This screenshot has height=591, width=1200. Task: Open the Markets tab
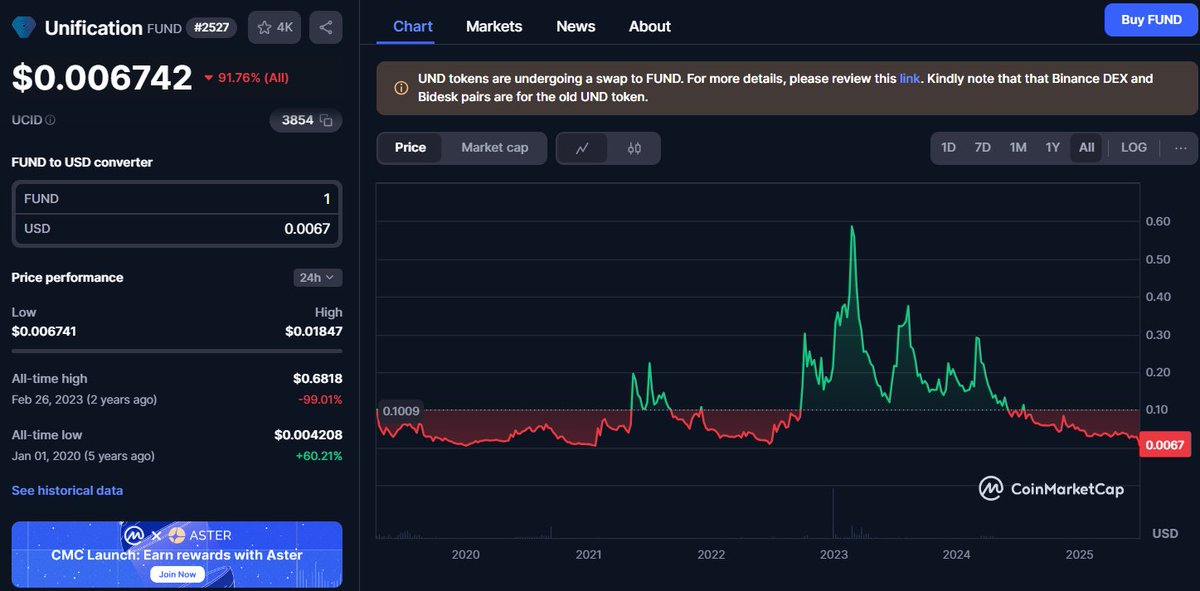coord(494,26)
